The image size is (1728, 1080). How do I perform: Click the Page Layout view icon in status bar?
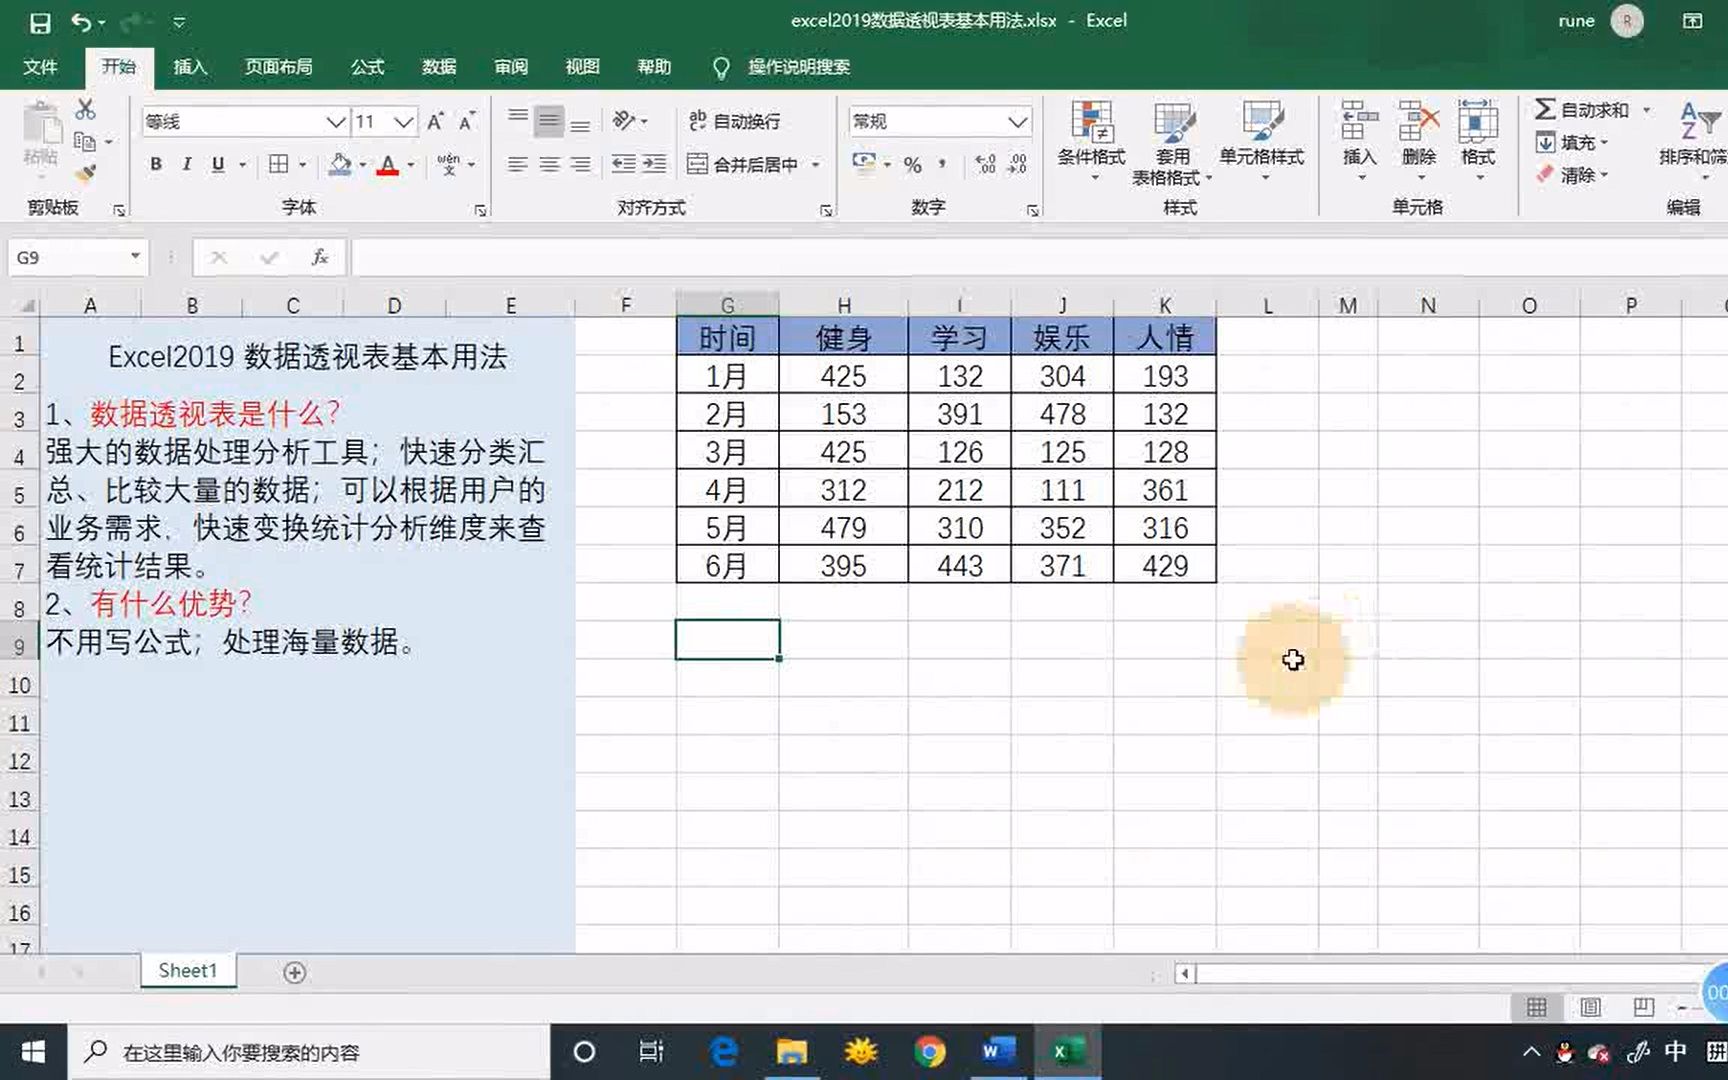tap(1590, 1007)
